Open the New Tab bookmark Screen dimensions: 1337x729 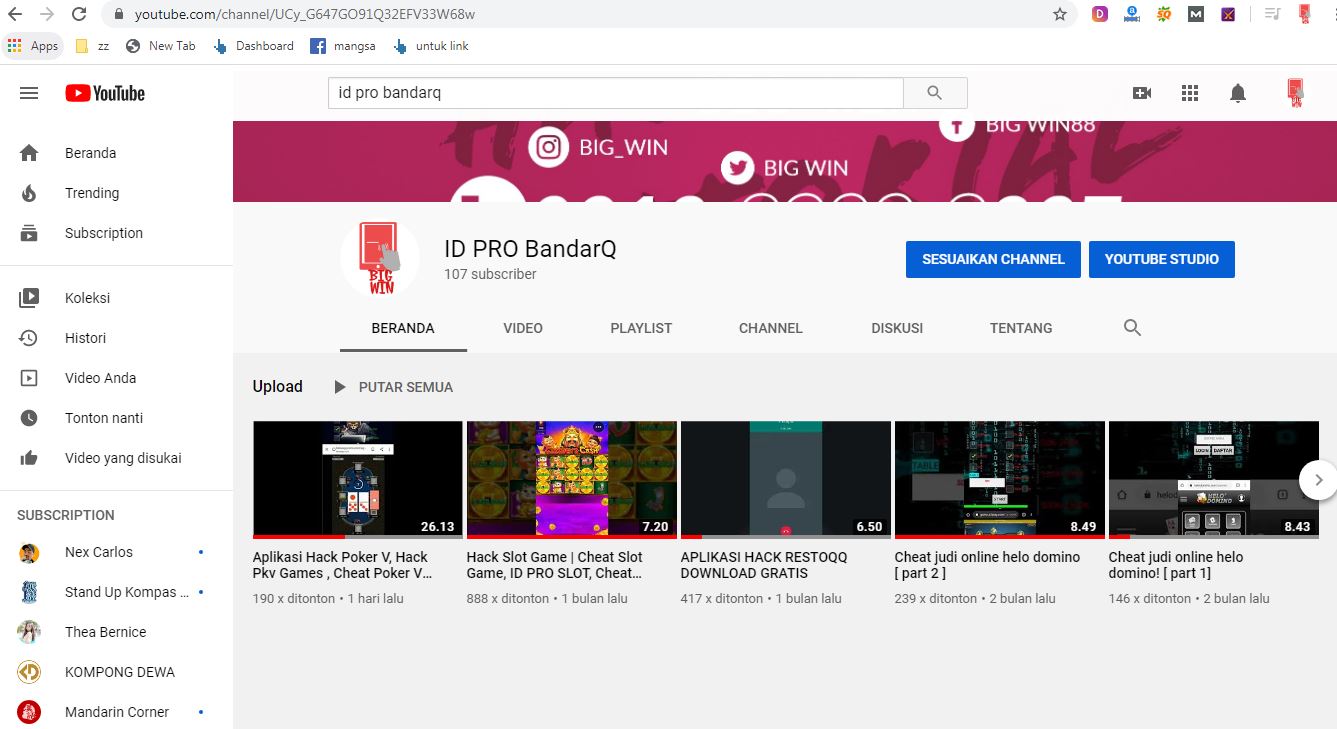161,46
